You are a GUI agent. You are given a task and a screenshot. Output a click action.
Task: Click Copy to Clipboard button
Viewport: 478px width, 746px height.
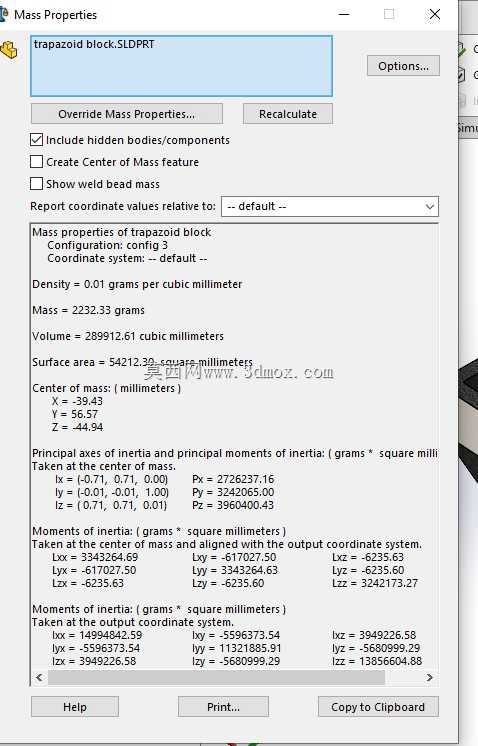(378, 707)
